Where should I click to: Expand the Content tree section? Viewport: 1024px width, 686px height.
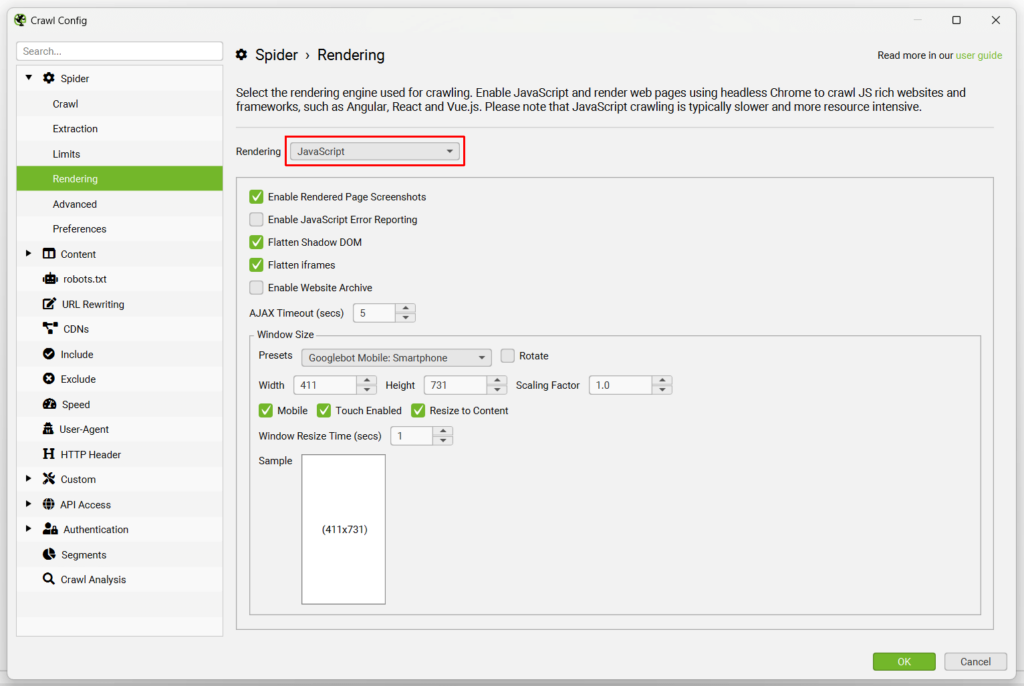(29, 254)
